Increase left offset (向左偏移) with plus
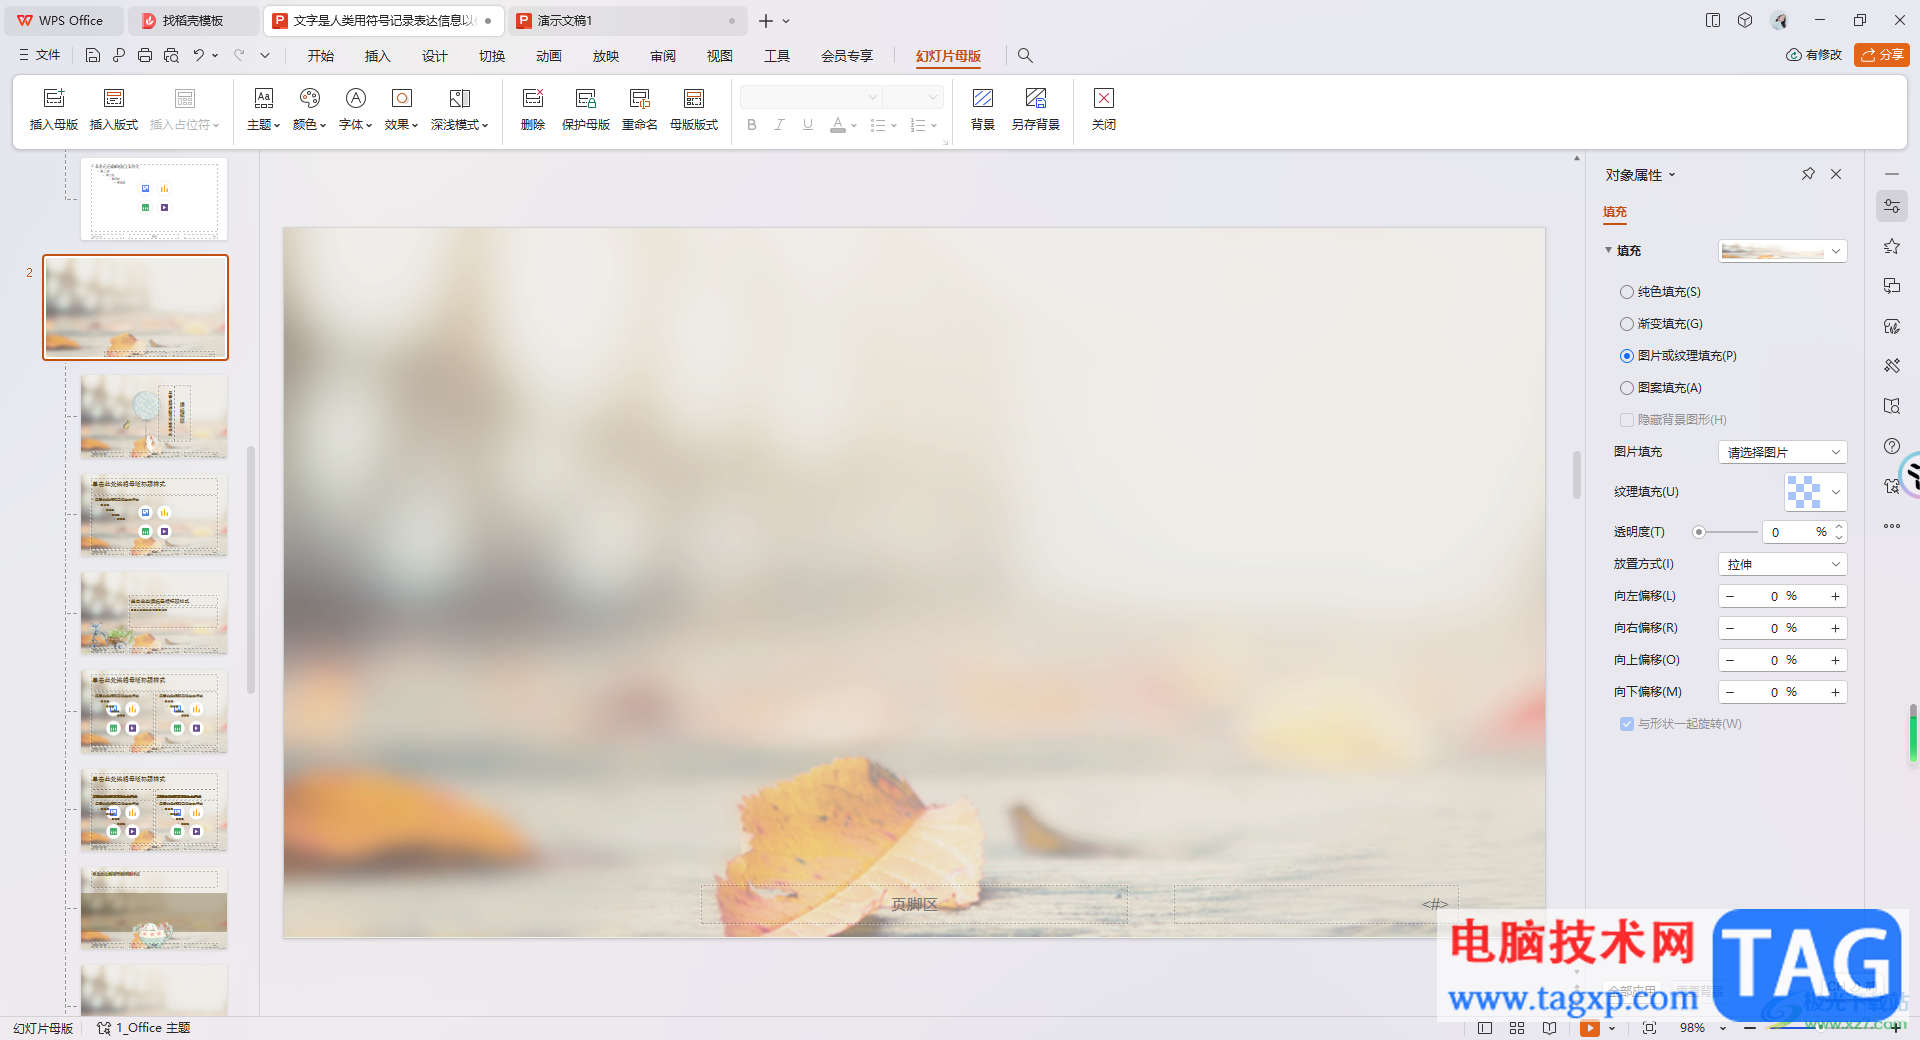 point(1836,596)
